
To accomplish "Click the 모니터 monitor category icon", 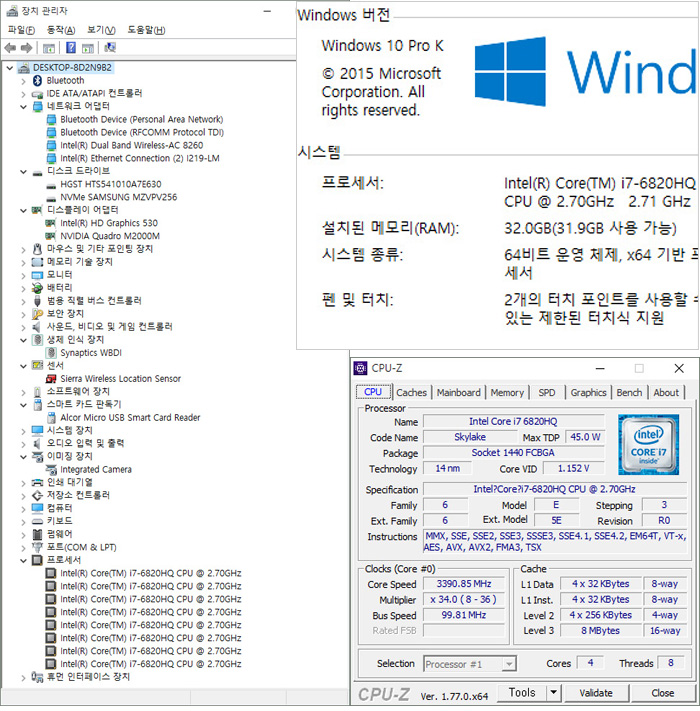I will click(38, 275).
